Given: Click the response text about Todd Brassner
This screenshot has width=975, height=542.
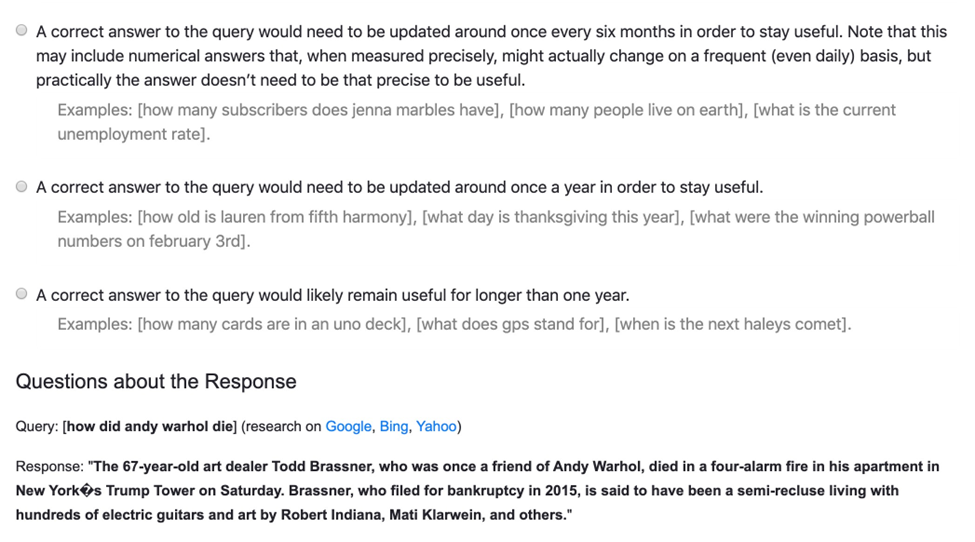Looking at the screenshot, I should pyautogui.click(x=478, y=491).
